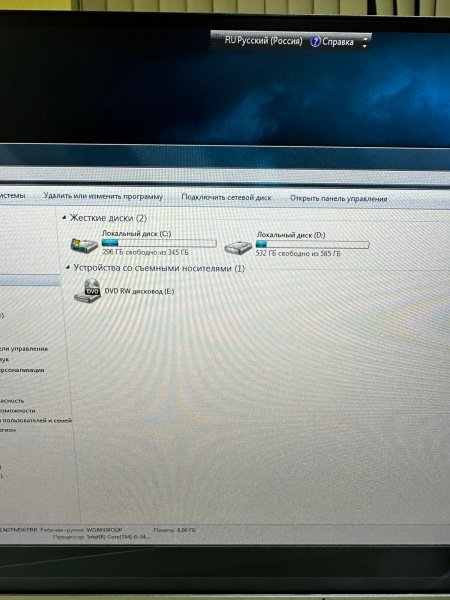
Task: Click the blue Справка help icon
Action: click(315, 42)
